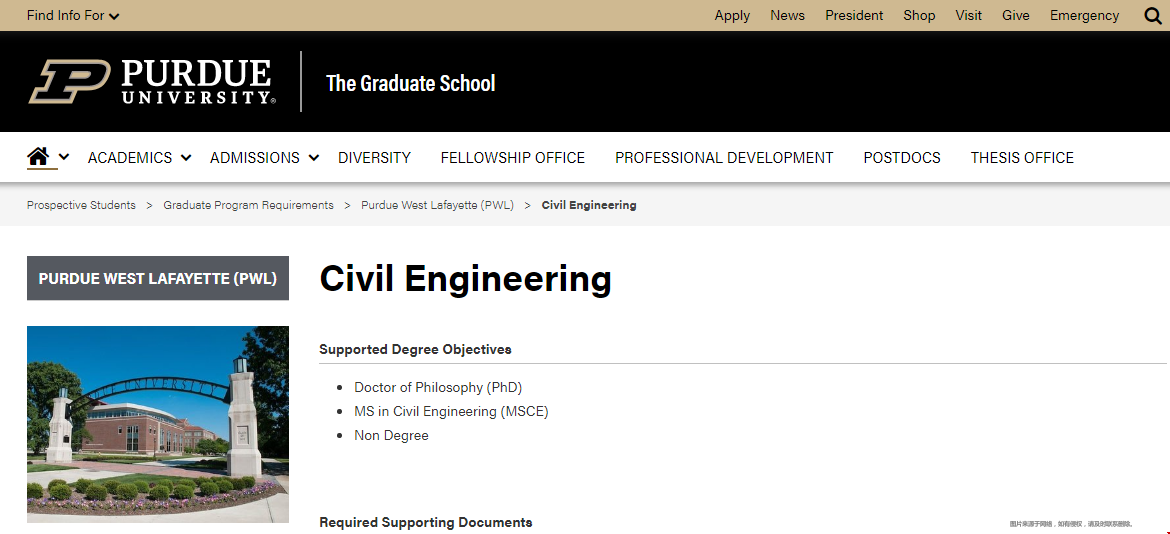Screen dimensions: 1170x534
Task: Expand the chevron beside the home icon
Action: 64,157
